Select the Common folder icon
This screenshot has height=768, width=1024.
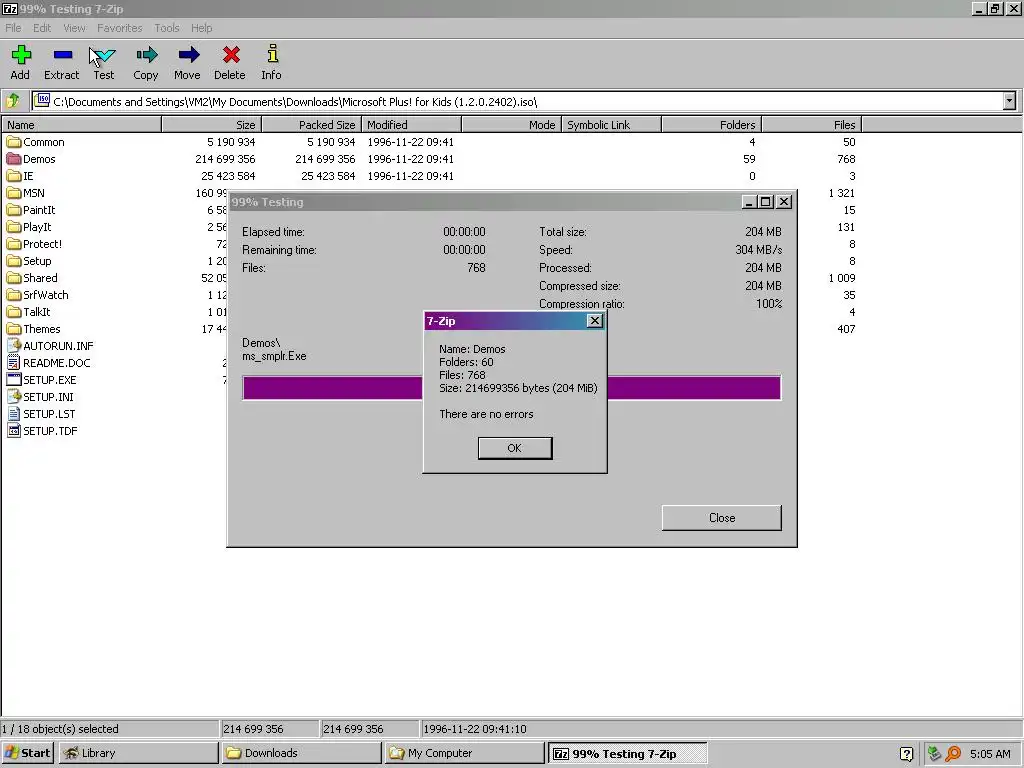click(14, 142)
